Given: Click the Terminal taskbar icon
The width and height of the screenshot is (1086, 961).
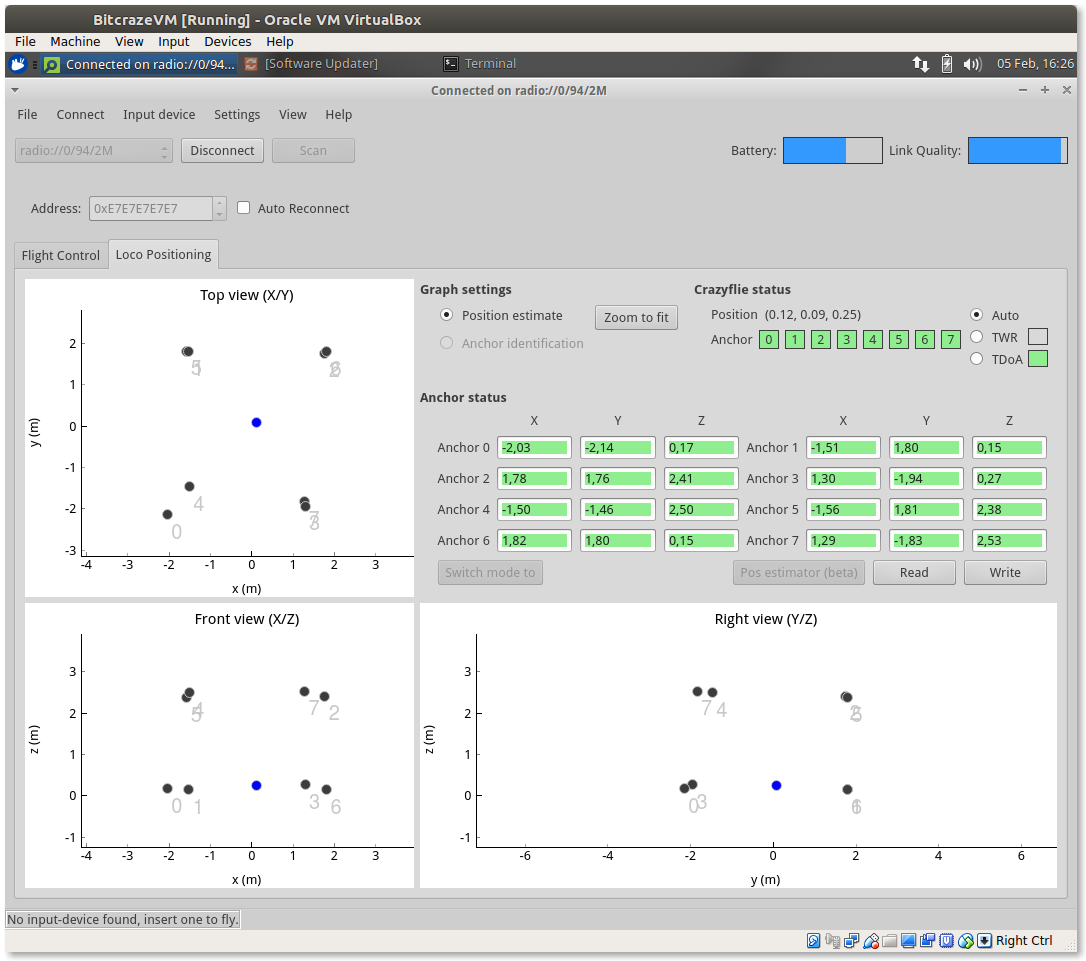Looking at the screenshot, I should pyautogui.click(x=451, y=64).
